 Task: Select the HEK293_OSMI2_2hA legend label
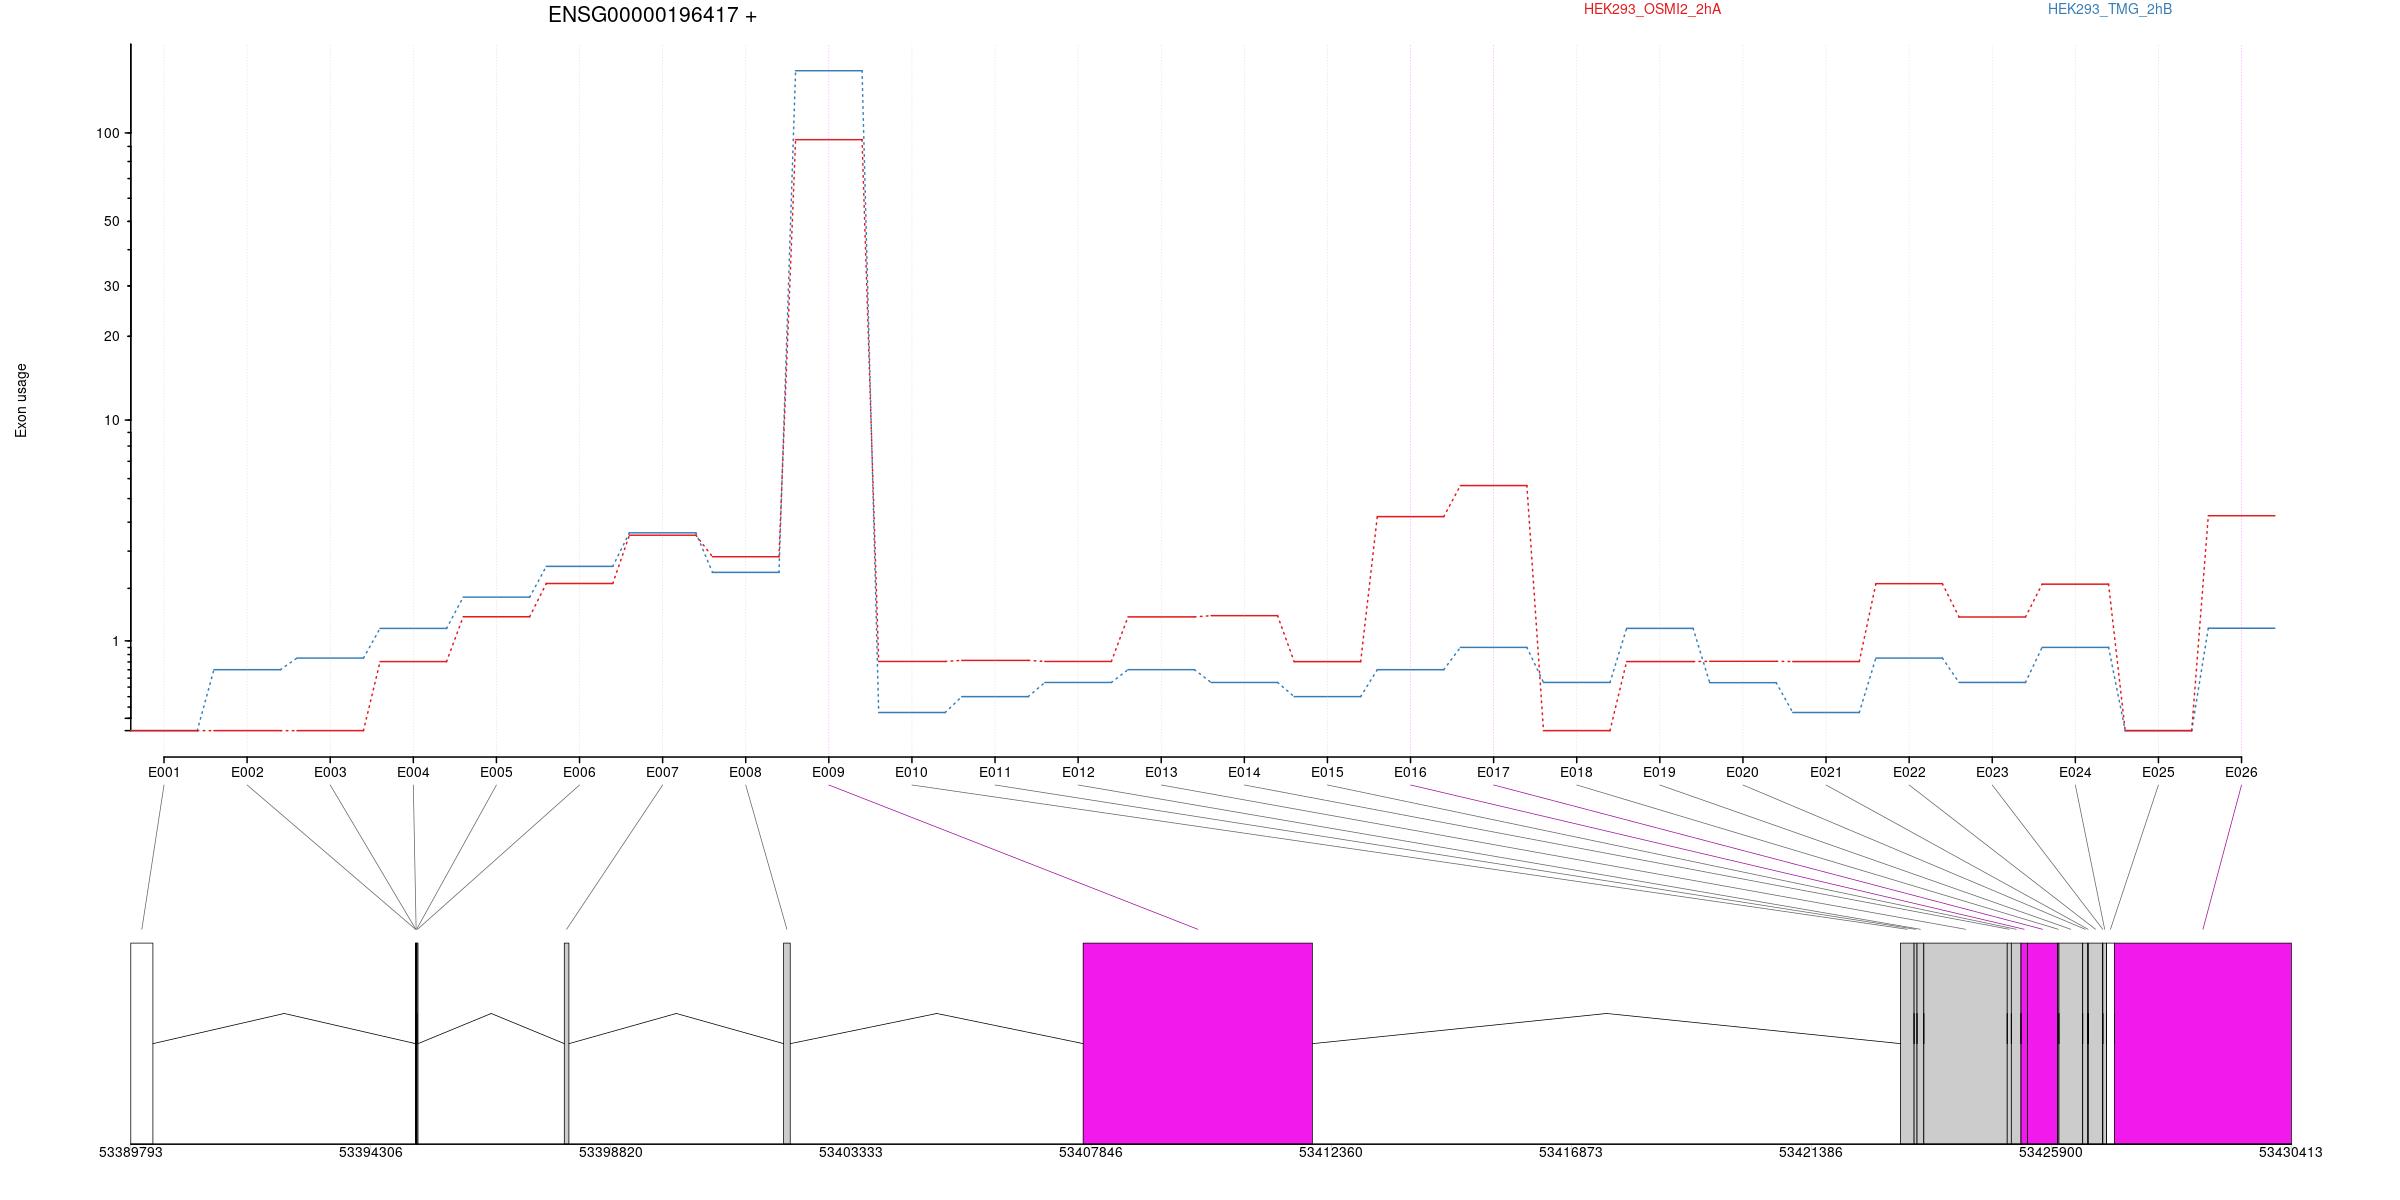pyautogui.click(x=1652, y=9)
